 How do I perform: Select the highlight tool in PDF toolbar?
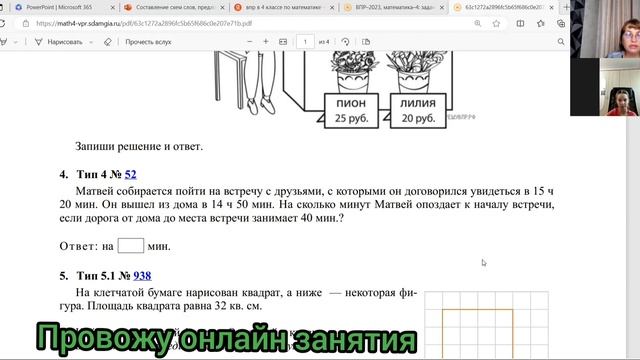coord(3,42)
